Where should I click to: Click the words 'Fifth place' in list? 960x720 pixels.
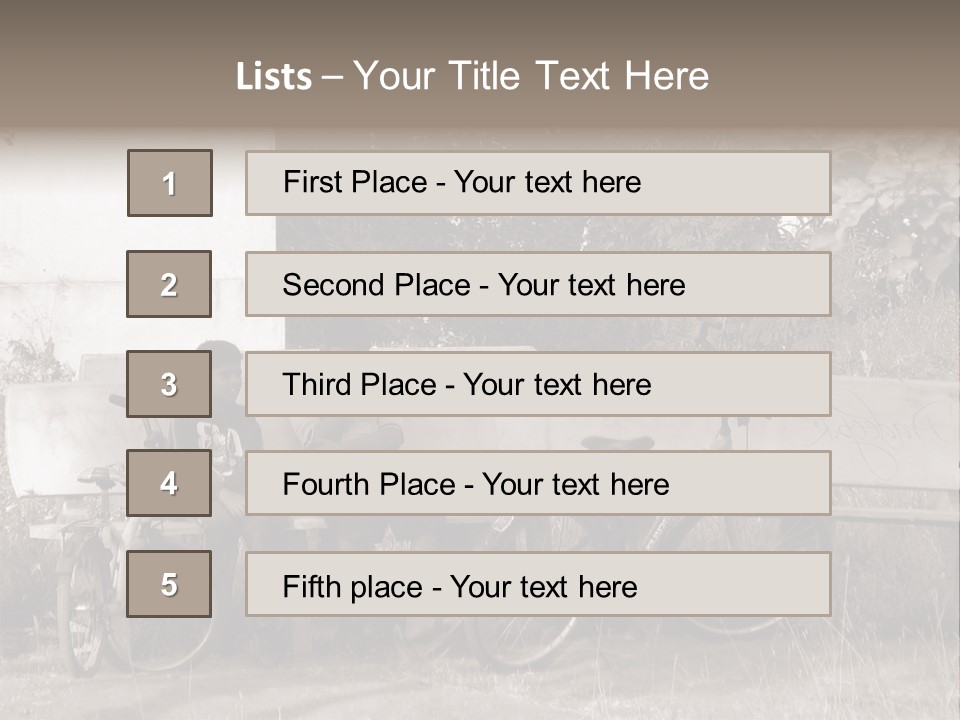[x=353, y=586]
